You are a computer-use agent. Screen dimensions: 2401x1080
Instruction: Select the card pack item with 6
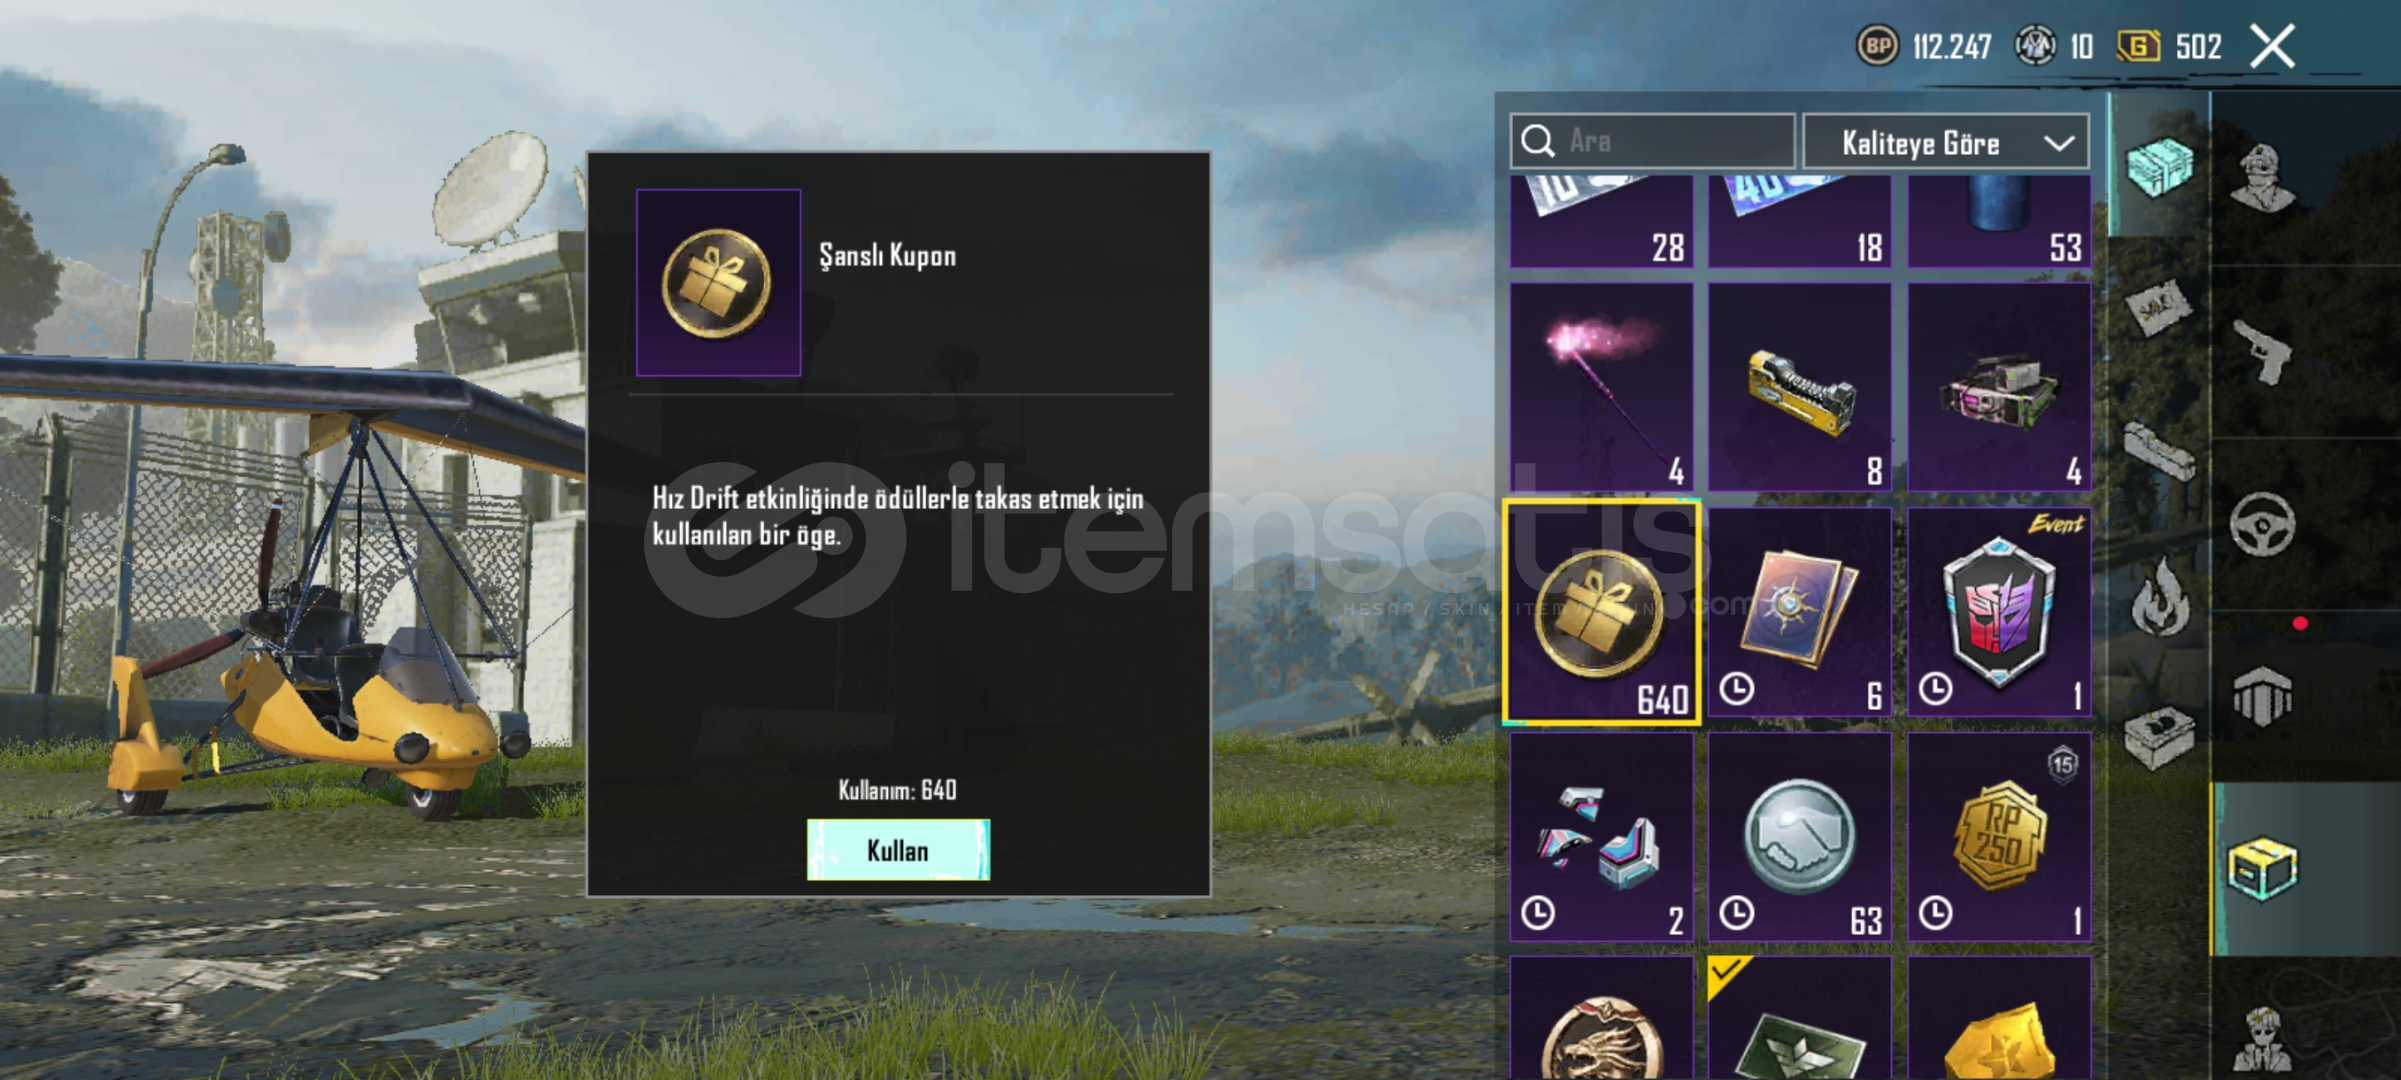point(1800,612)
